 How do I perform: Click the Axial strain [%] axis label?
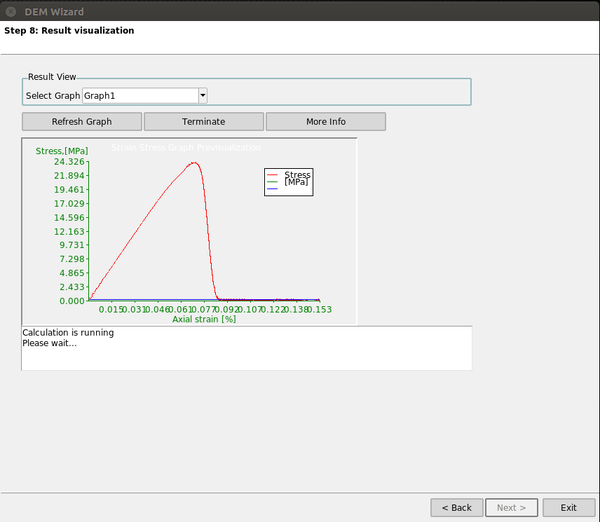(204, 320)
